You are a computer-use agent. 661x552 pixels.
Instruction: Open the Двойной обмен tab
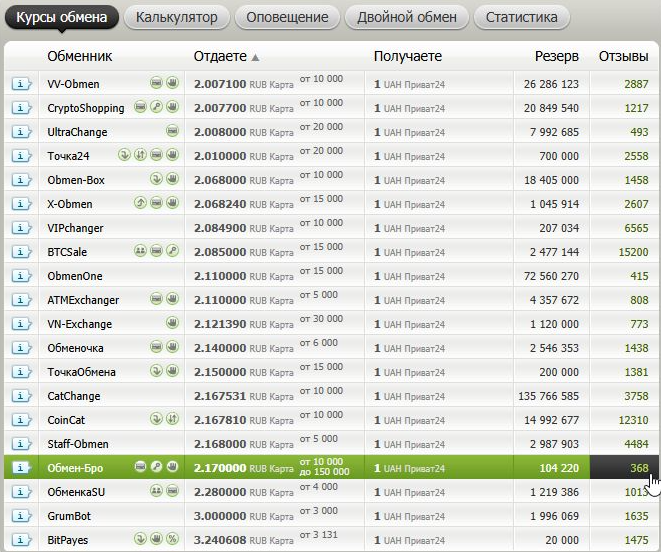pos(407,17)
